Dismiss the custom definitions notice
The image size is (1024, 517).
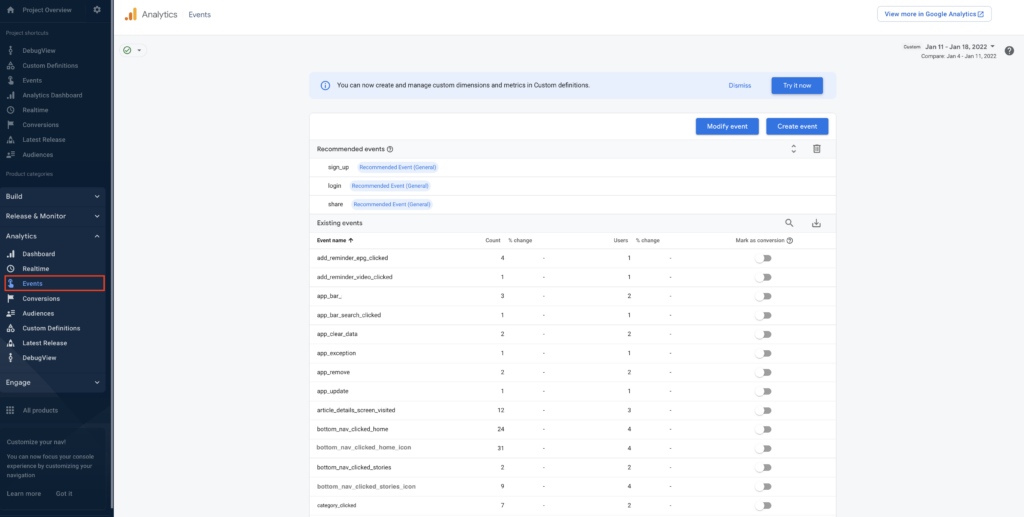pos(739,85)
